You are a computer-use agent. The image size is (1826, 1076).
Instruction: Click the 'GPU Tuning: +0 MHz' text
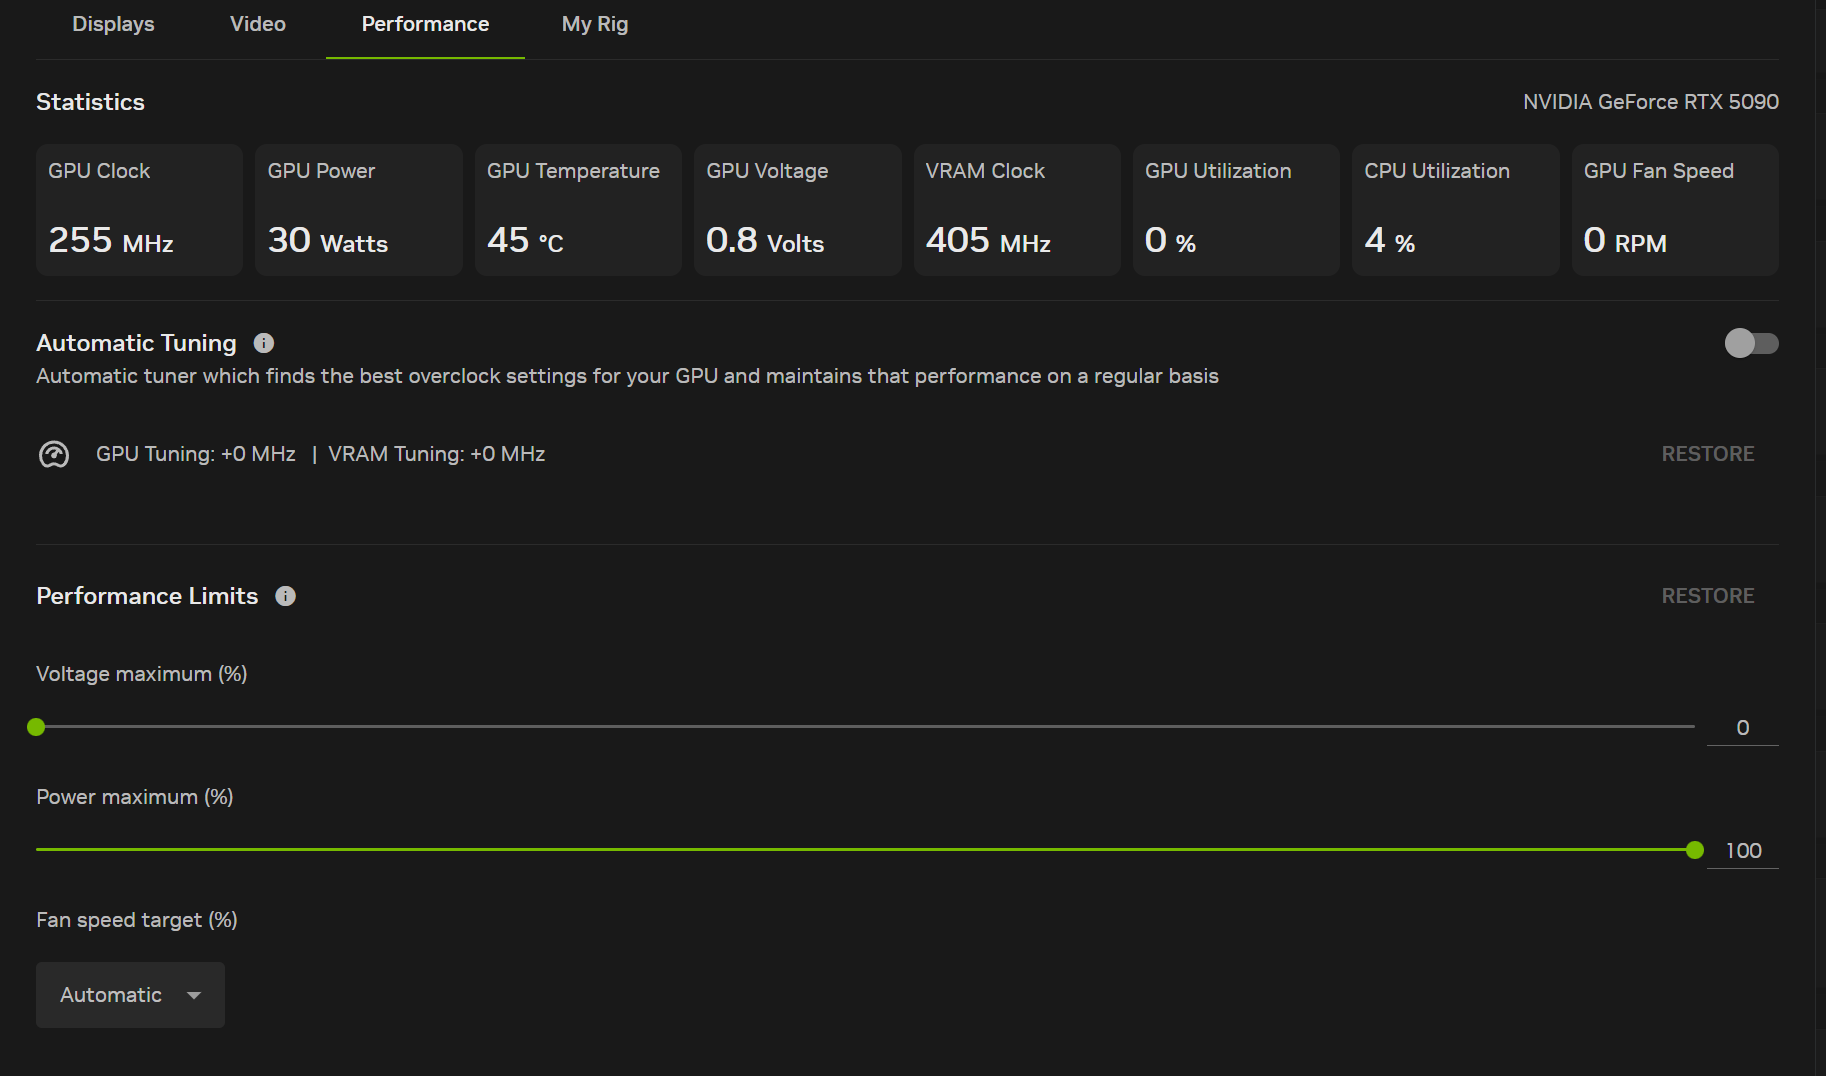[196, 454]
